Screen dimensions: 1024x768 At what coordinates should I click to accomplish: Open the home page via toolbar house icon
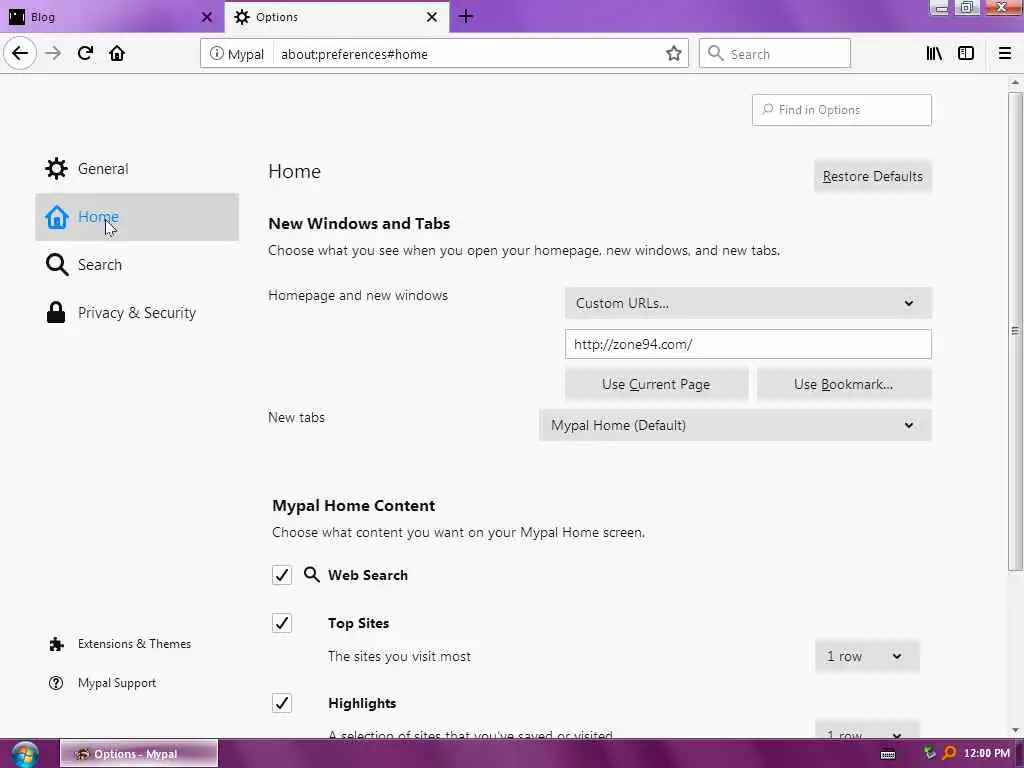point(117,53)
